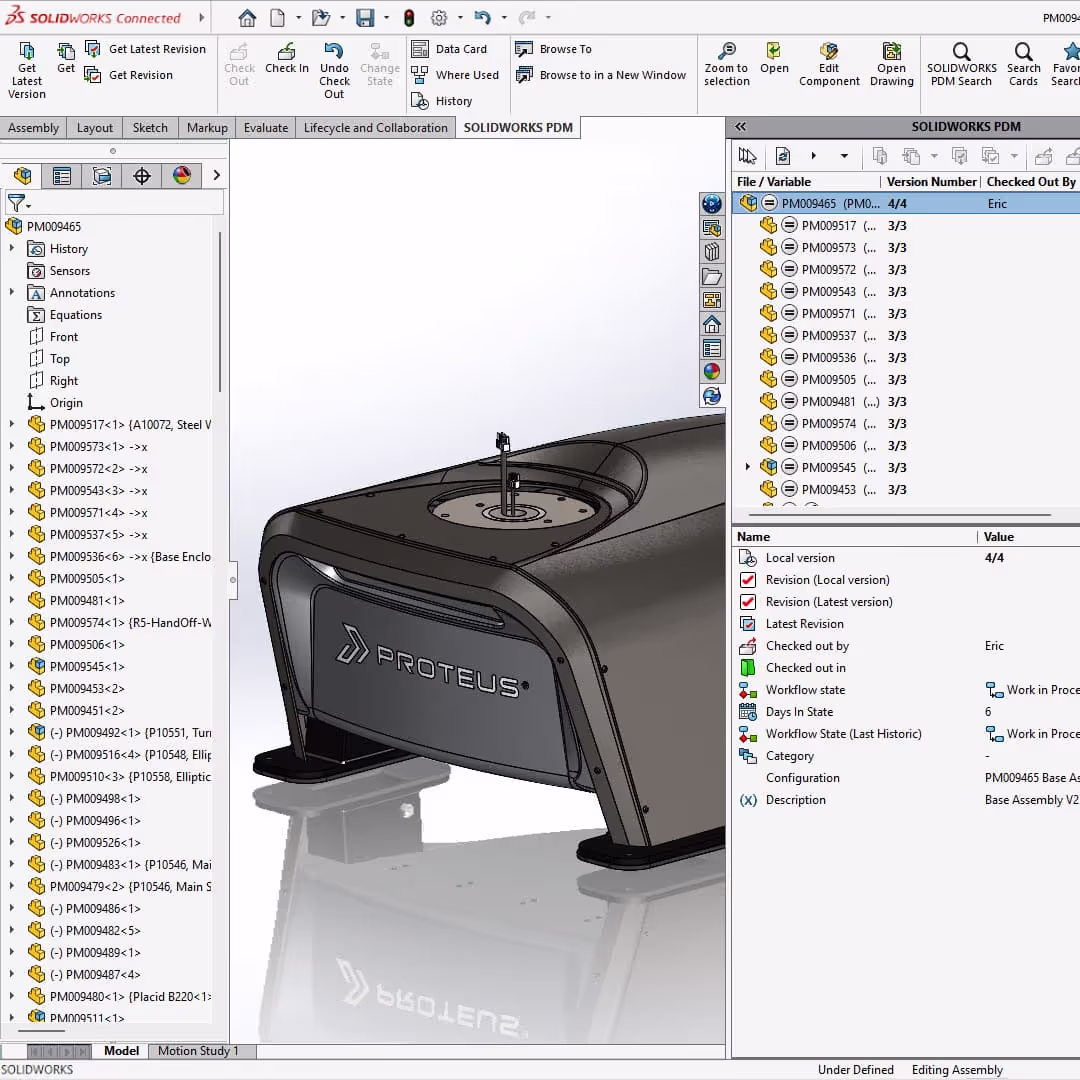The image size is (1080, 1080).
Task: Expand more FeatureManager tabs chevron
Action: [216, 176]
